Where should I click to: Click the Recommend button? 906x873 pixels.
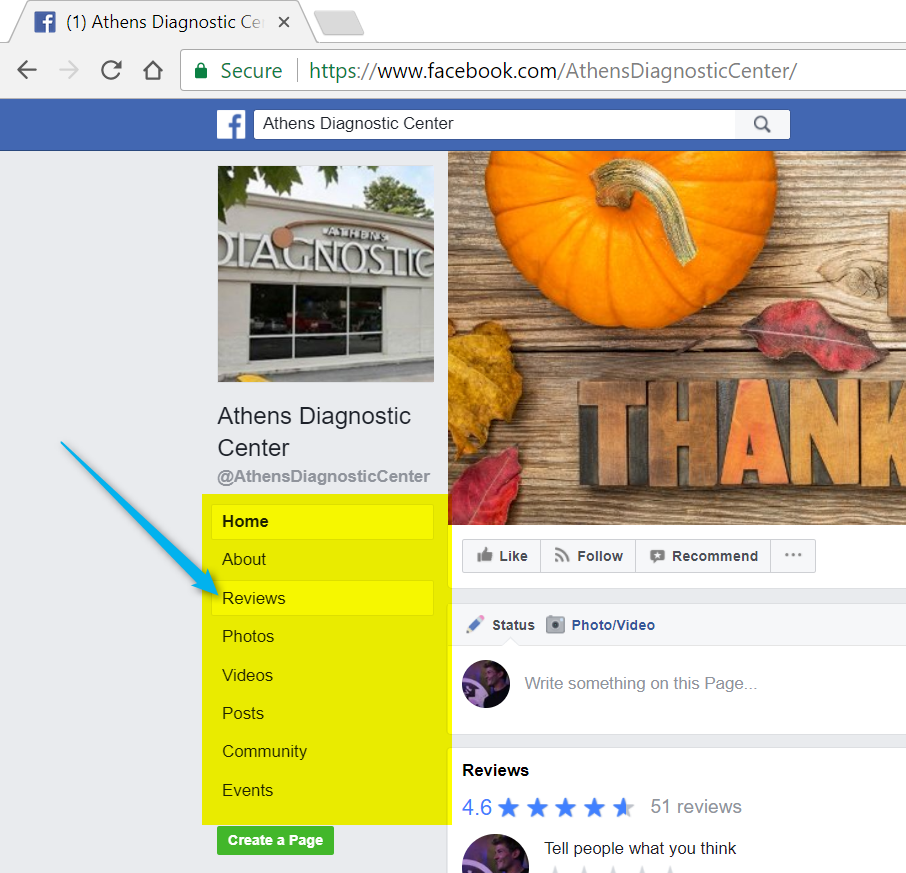[x=703, y=556]
